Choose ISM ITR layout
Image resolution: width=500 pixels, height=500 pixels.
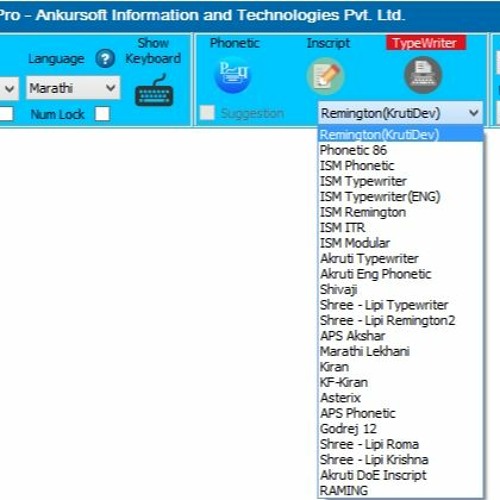coord(401,228)
